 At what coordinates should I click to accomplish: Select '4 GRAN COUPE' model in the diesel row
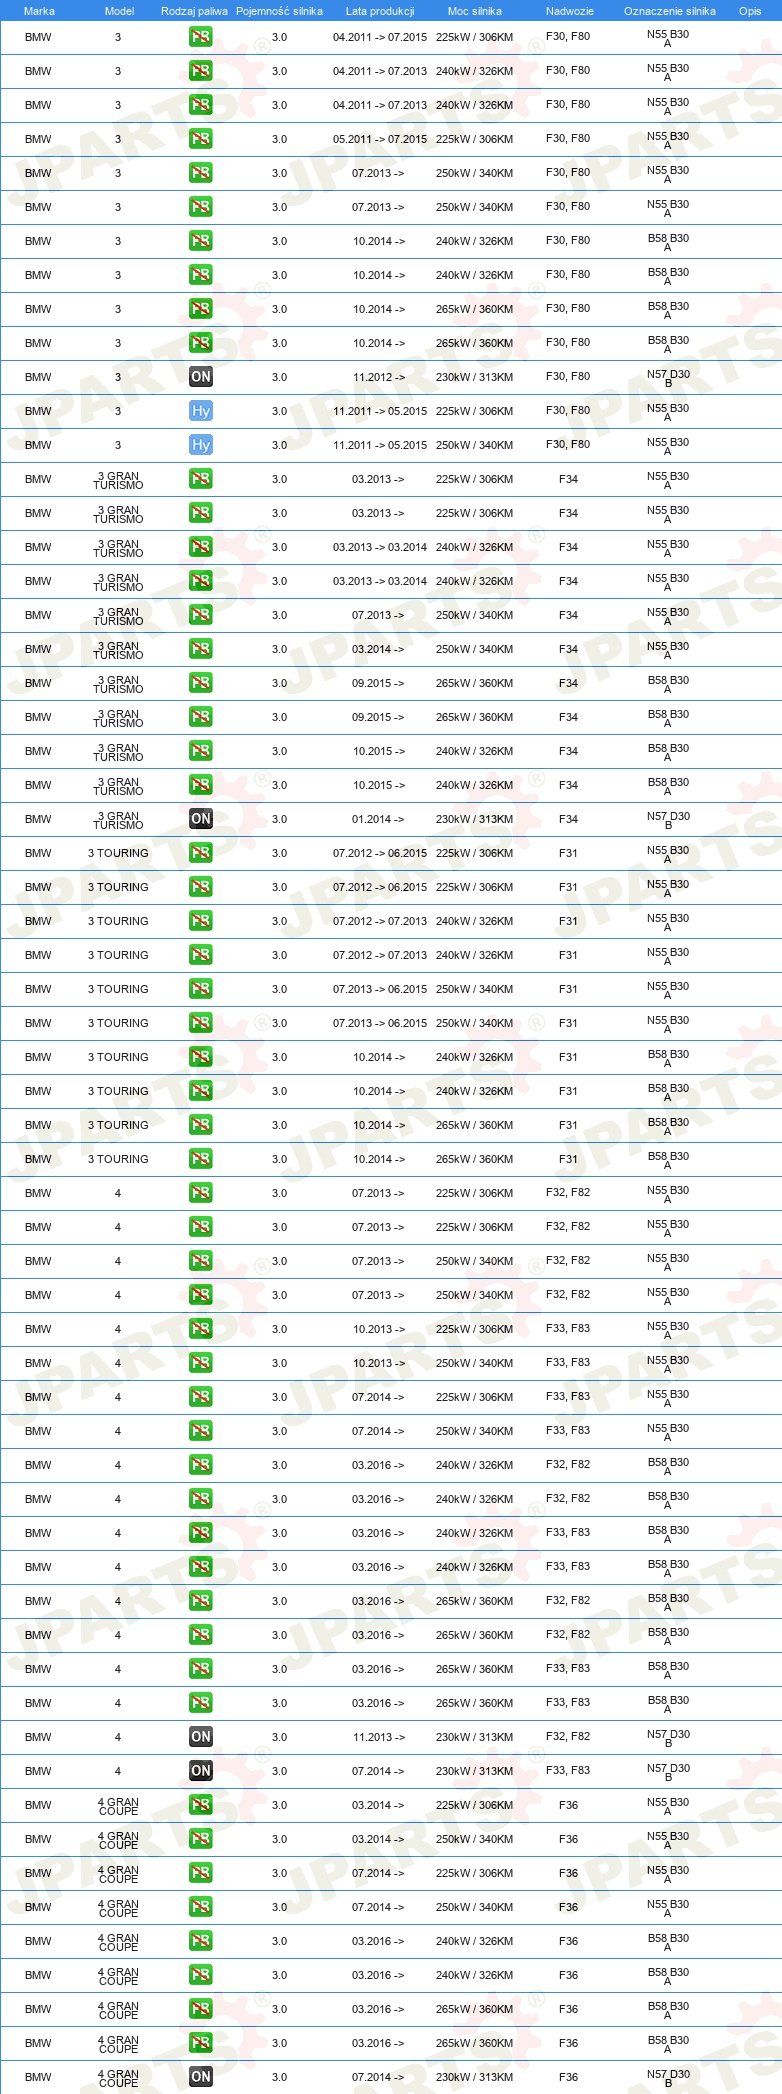pos(119,2078)
